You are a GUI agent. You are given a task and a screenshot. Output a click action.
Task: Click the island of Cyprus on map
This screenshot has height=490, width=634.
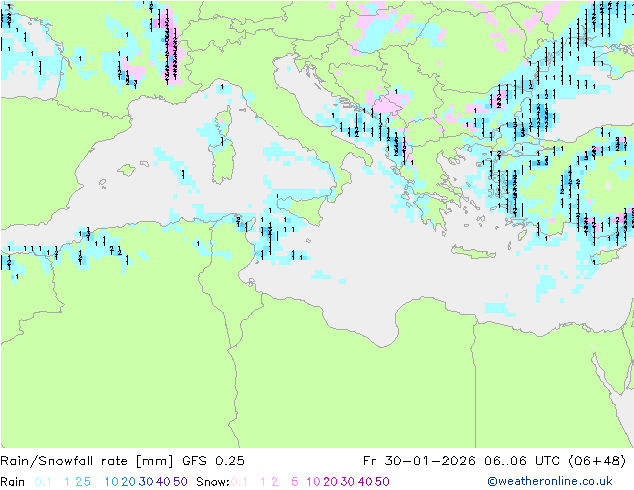607,256
